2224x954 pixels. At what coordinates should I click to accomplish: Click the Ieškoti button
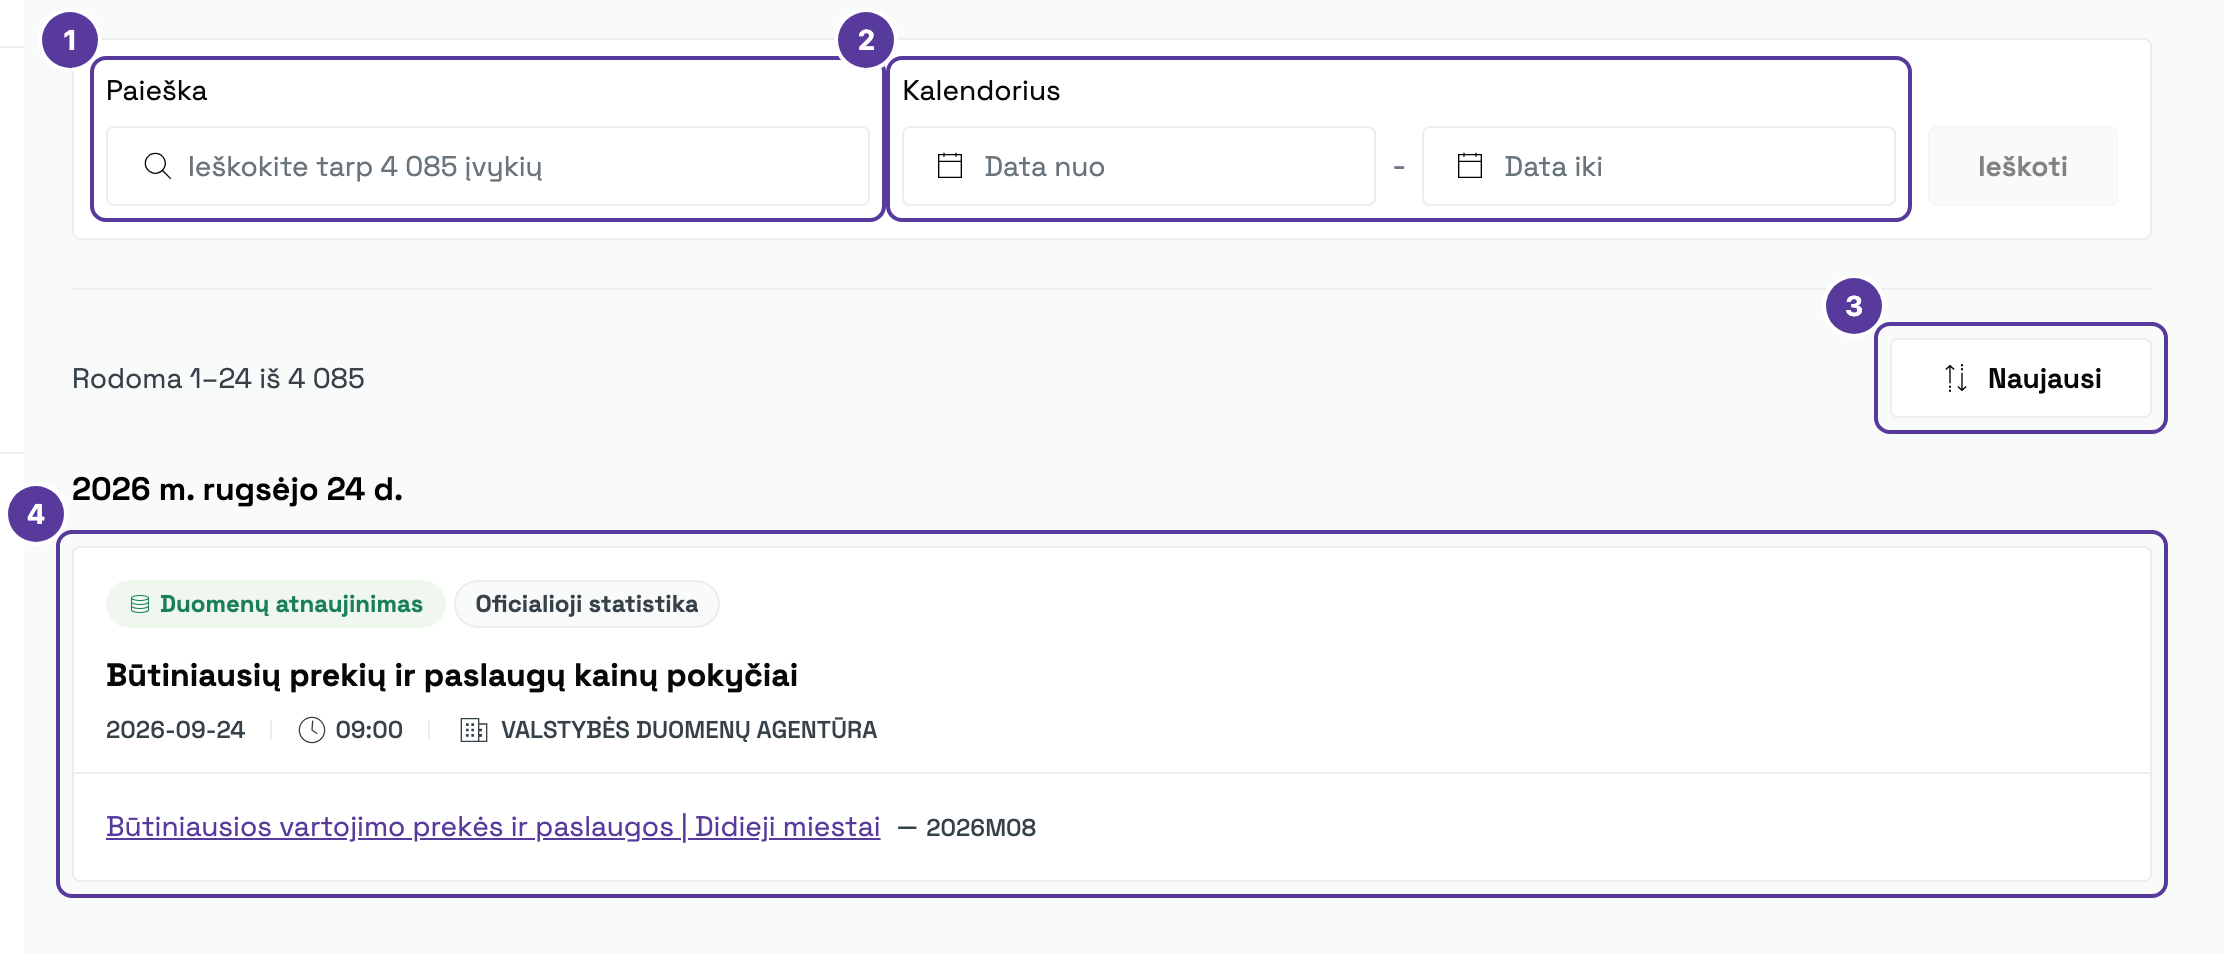2022,166
